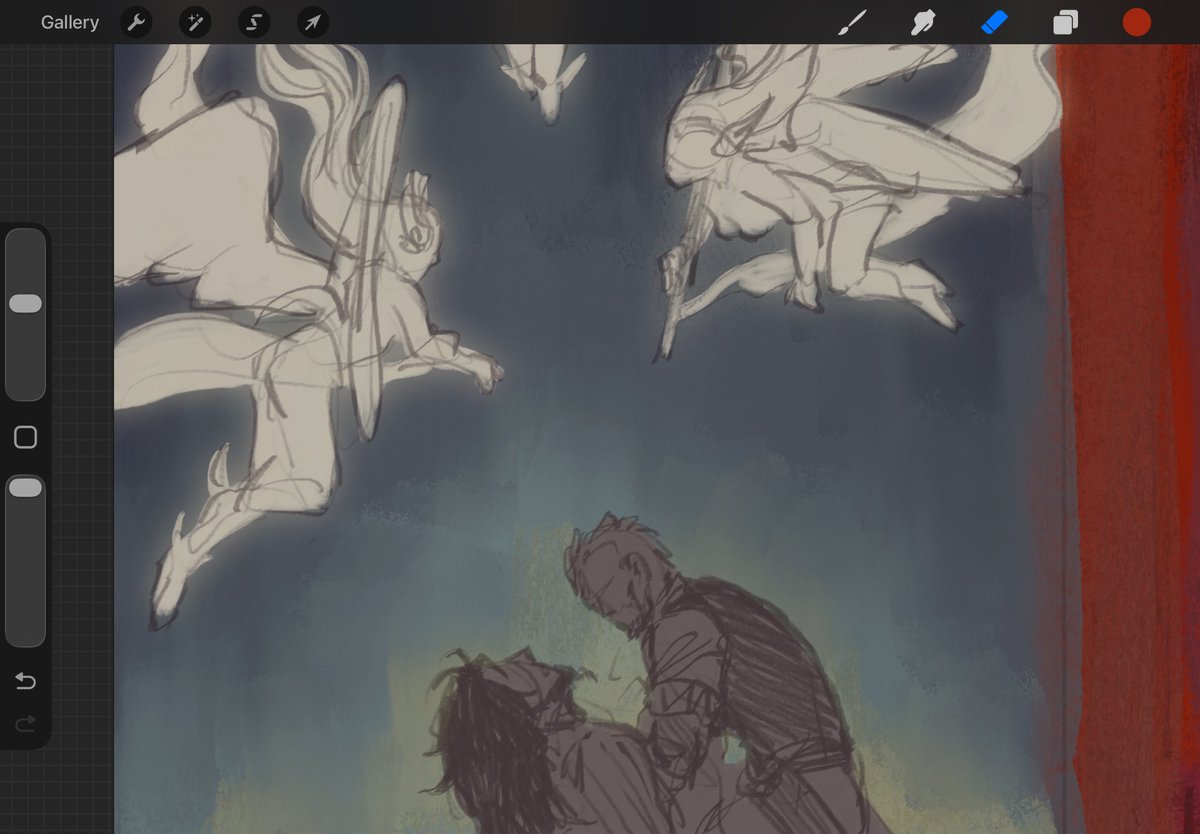Redo the last undone stroke
Screen dimensions: 1200x834
tap(26, 722)
